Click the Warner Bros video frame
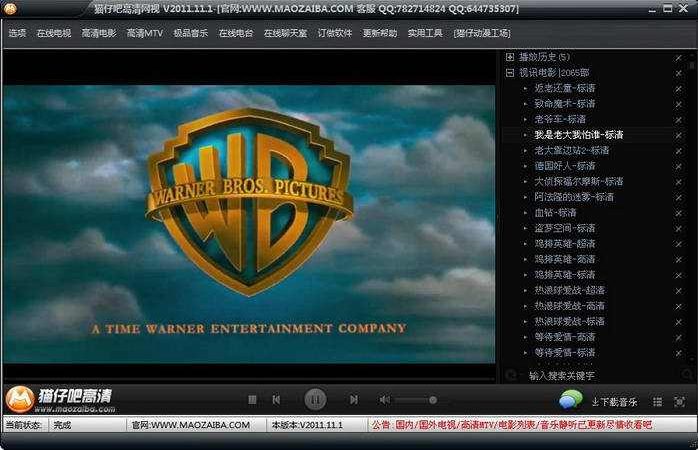 pos(249,224)
